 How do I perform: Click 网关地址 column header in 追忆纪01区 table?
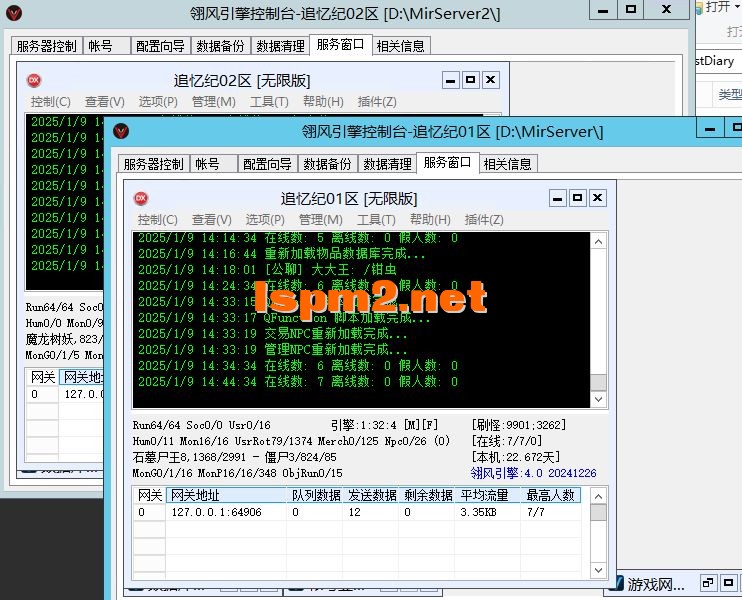pos(226,495)
